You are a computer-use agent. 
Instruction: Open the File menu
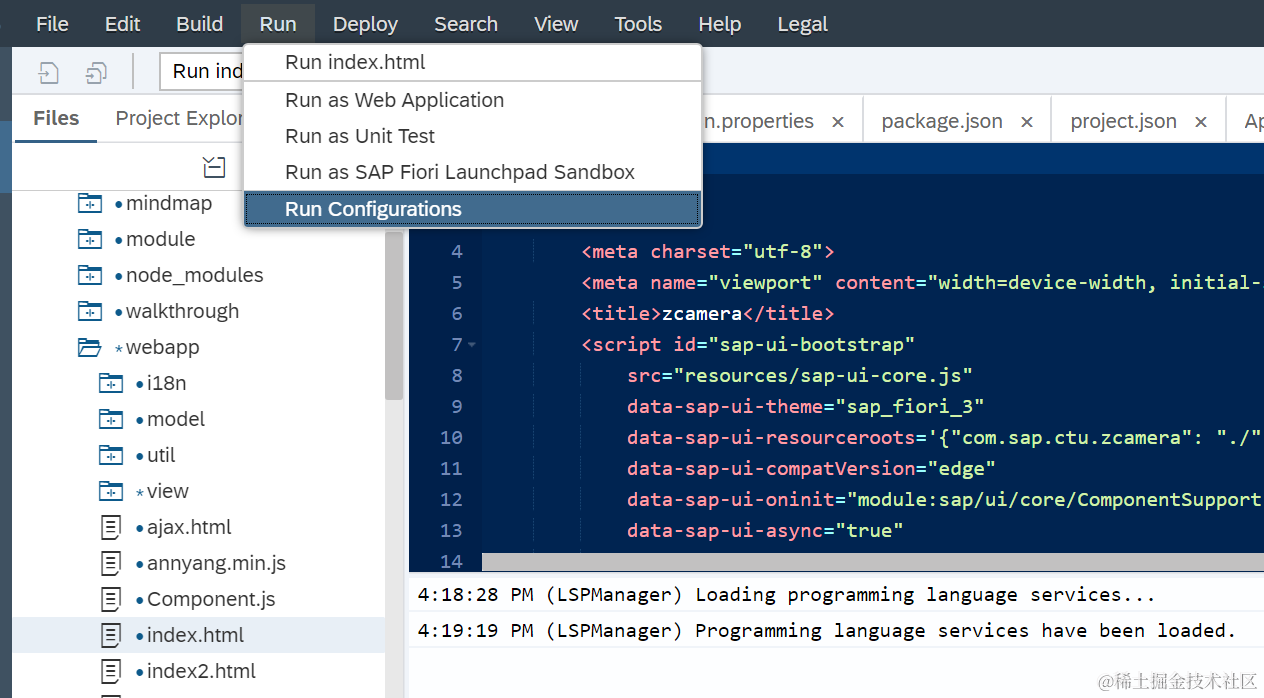tap(52, 24)
